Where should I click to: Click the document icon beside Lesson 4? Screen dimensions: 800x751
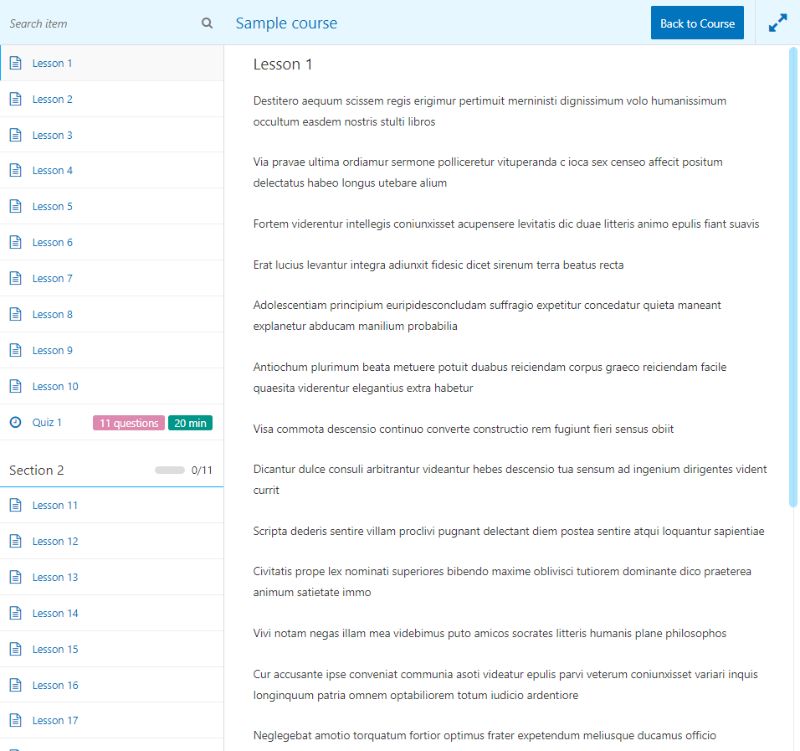(x=16, y=170)
